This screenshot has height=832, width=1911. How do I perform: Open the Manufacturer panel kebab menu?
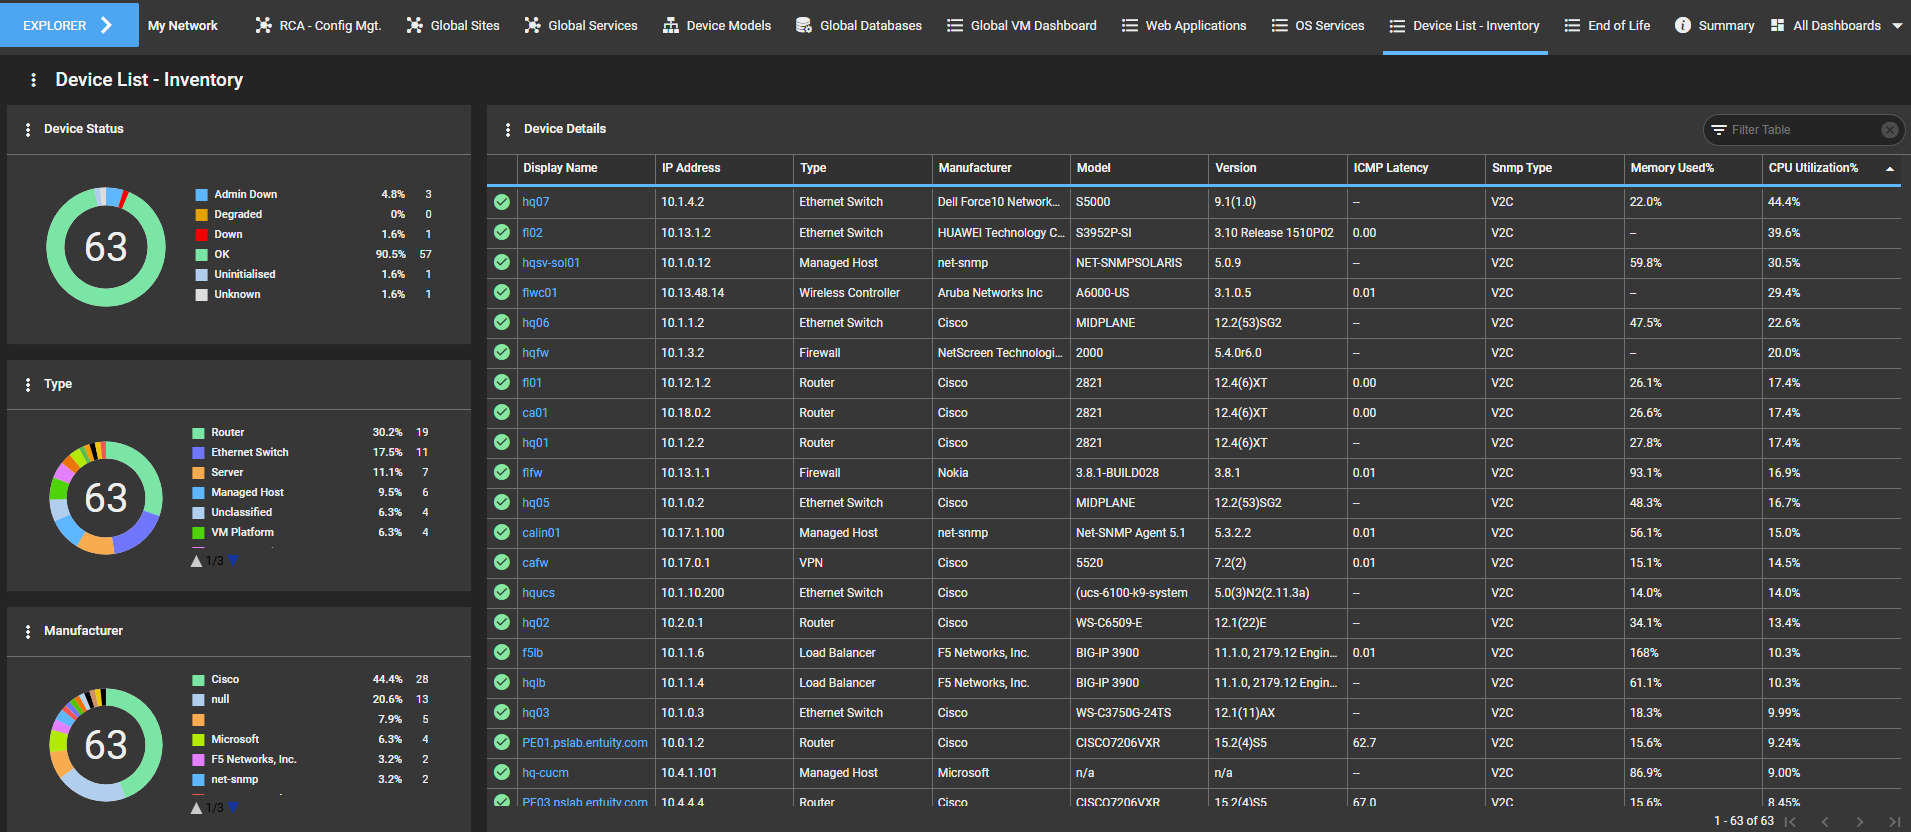pos(28,631)
